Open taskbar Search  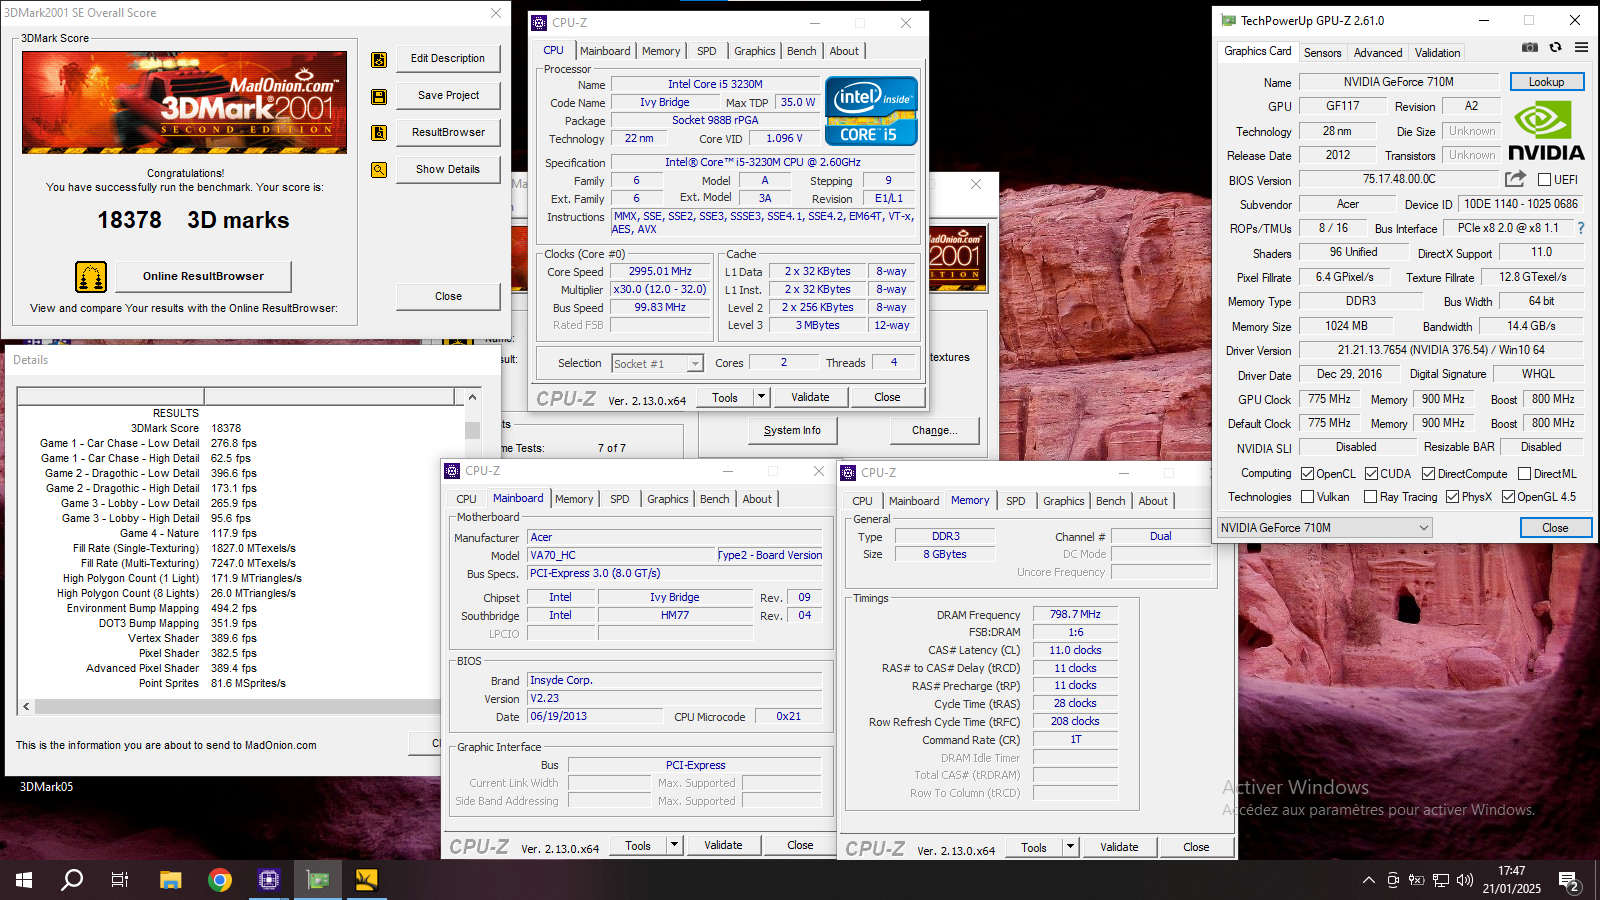(x=72, y=880)
